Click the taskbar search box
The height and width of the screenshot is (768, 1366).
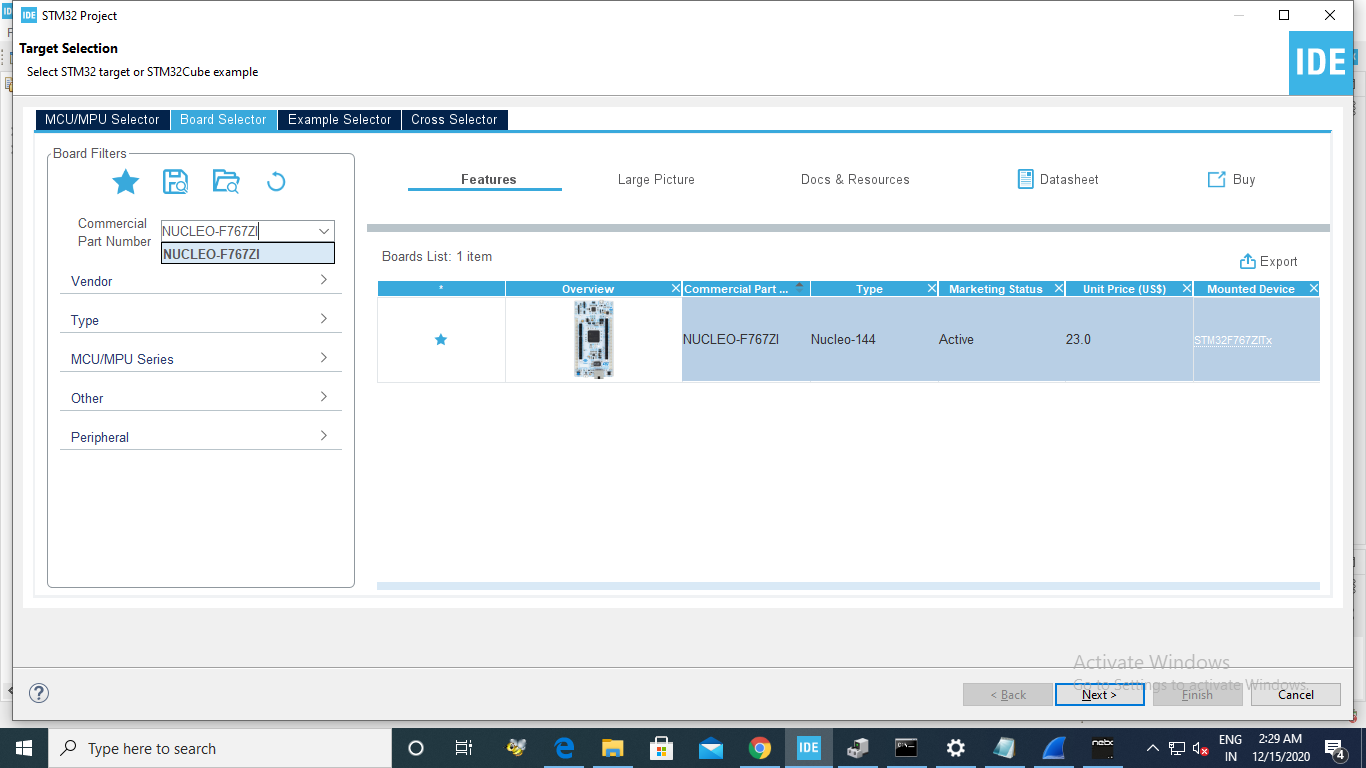(219, 748)
